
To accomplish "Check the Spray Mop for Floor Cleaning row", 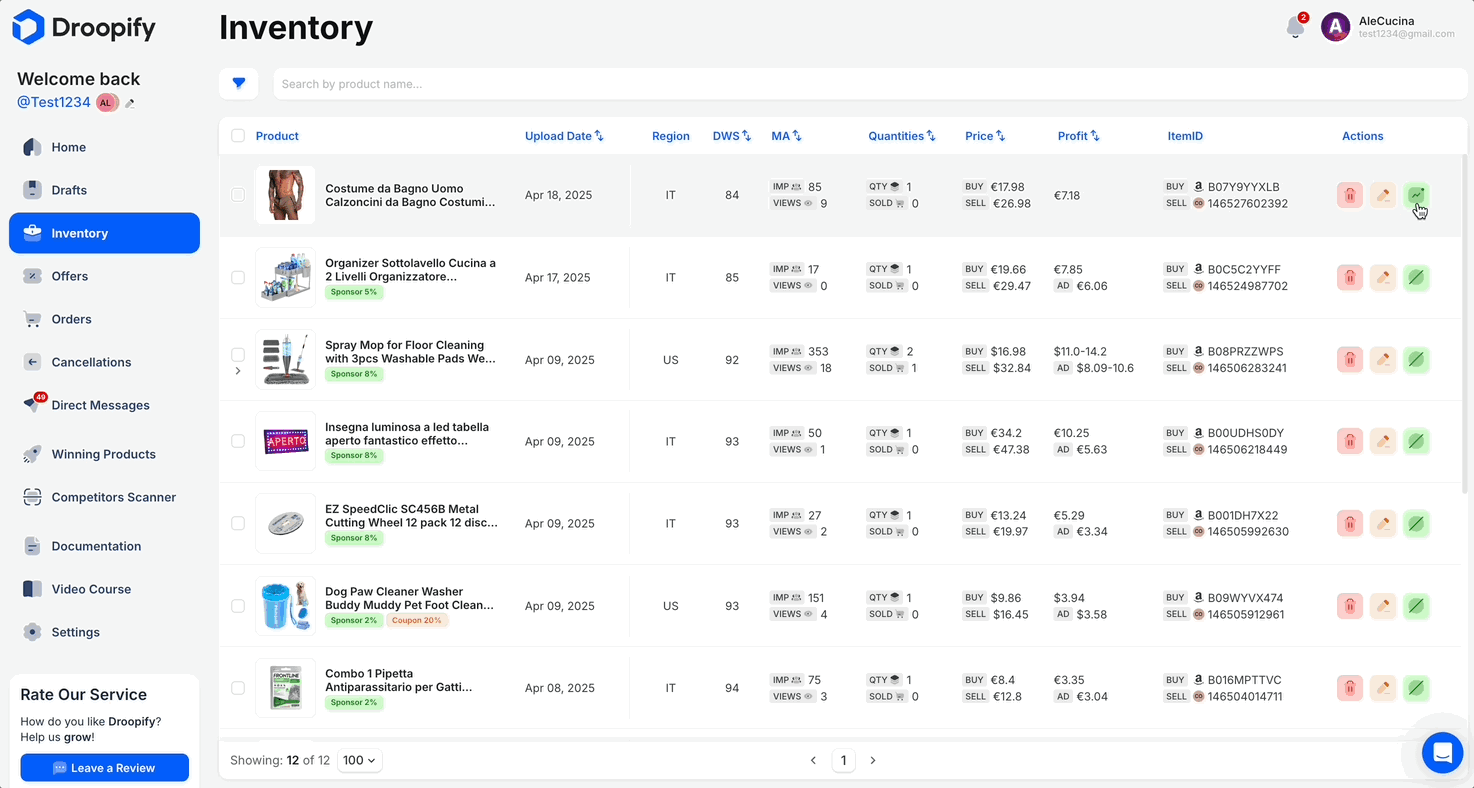I will click(x=238, y=354).
